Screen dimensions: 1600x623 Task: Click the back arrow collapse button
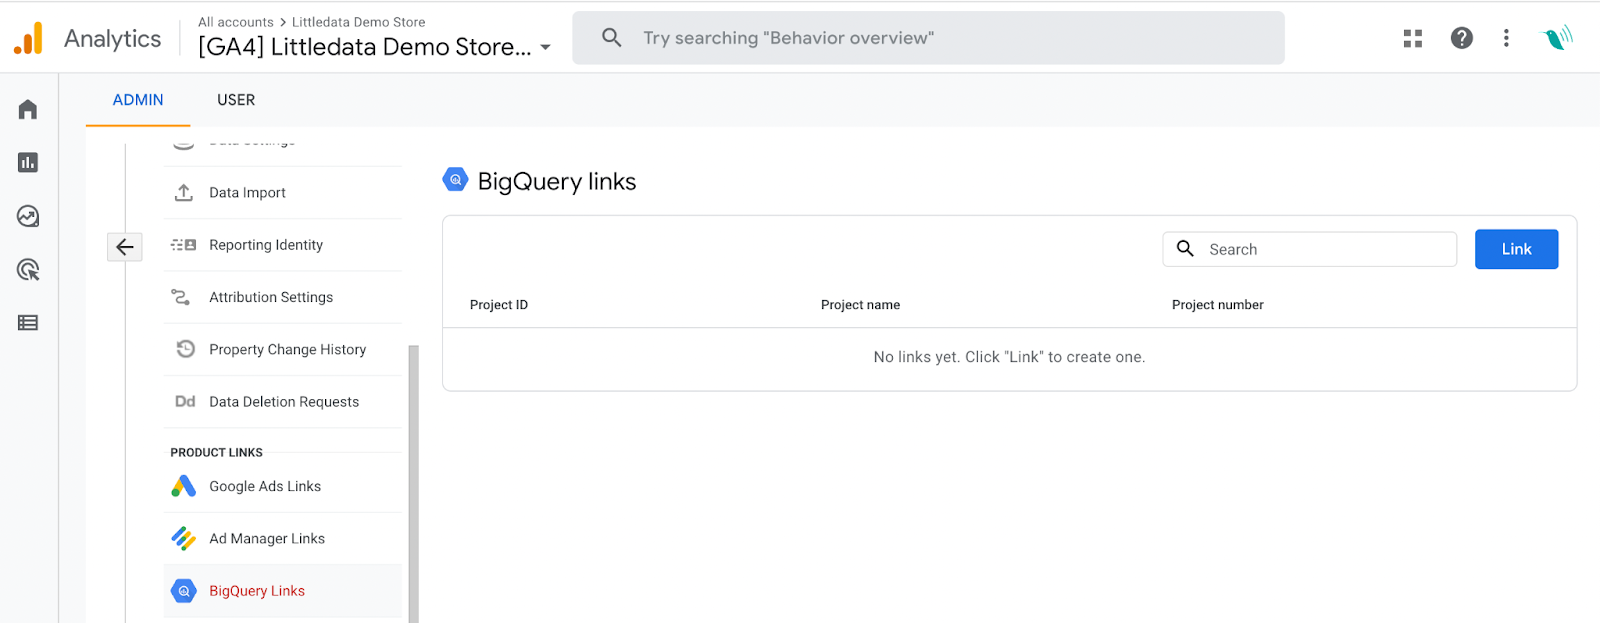pyautogui.click(x=125, y=247)
